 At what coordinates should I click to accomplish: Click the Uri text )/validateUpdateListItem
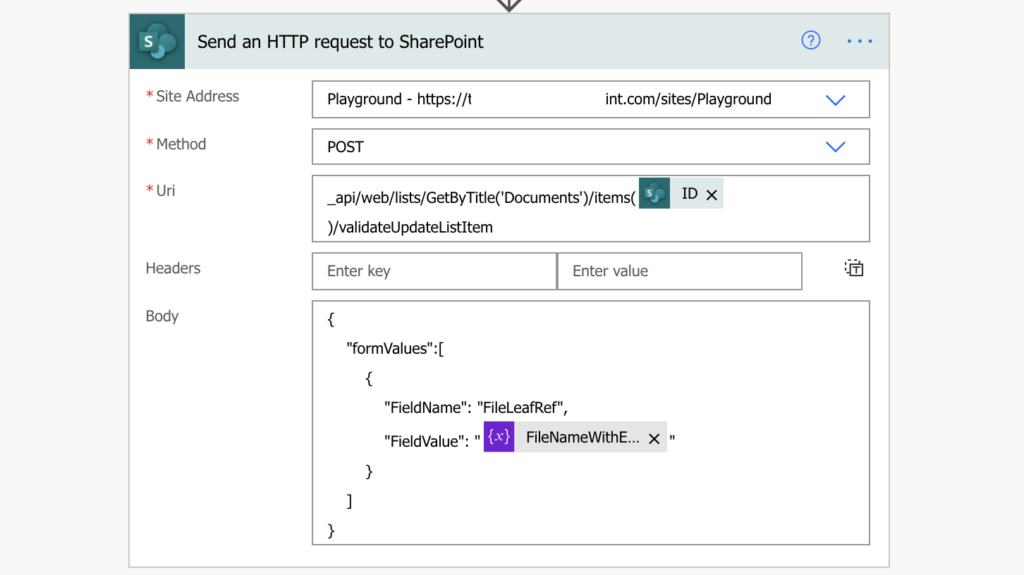[x=410, y=227]
